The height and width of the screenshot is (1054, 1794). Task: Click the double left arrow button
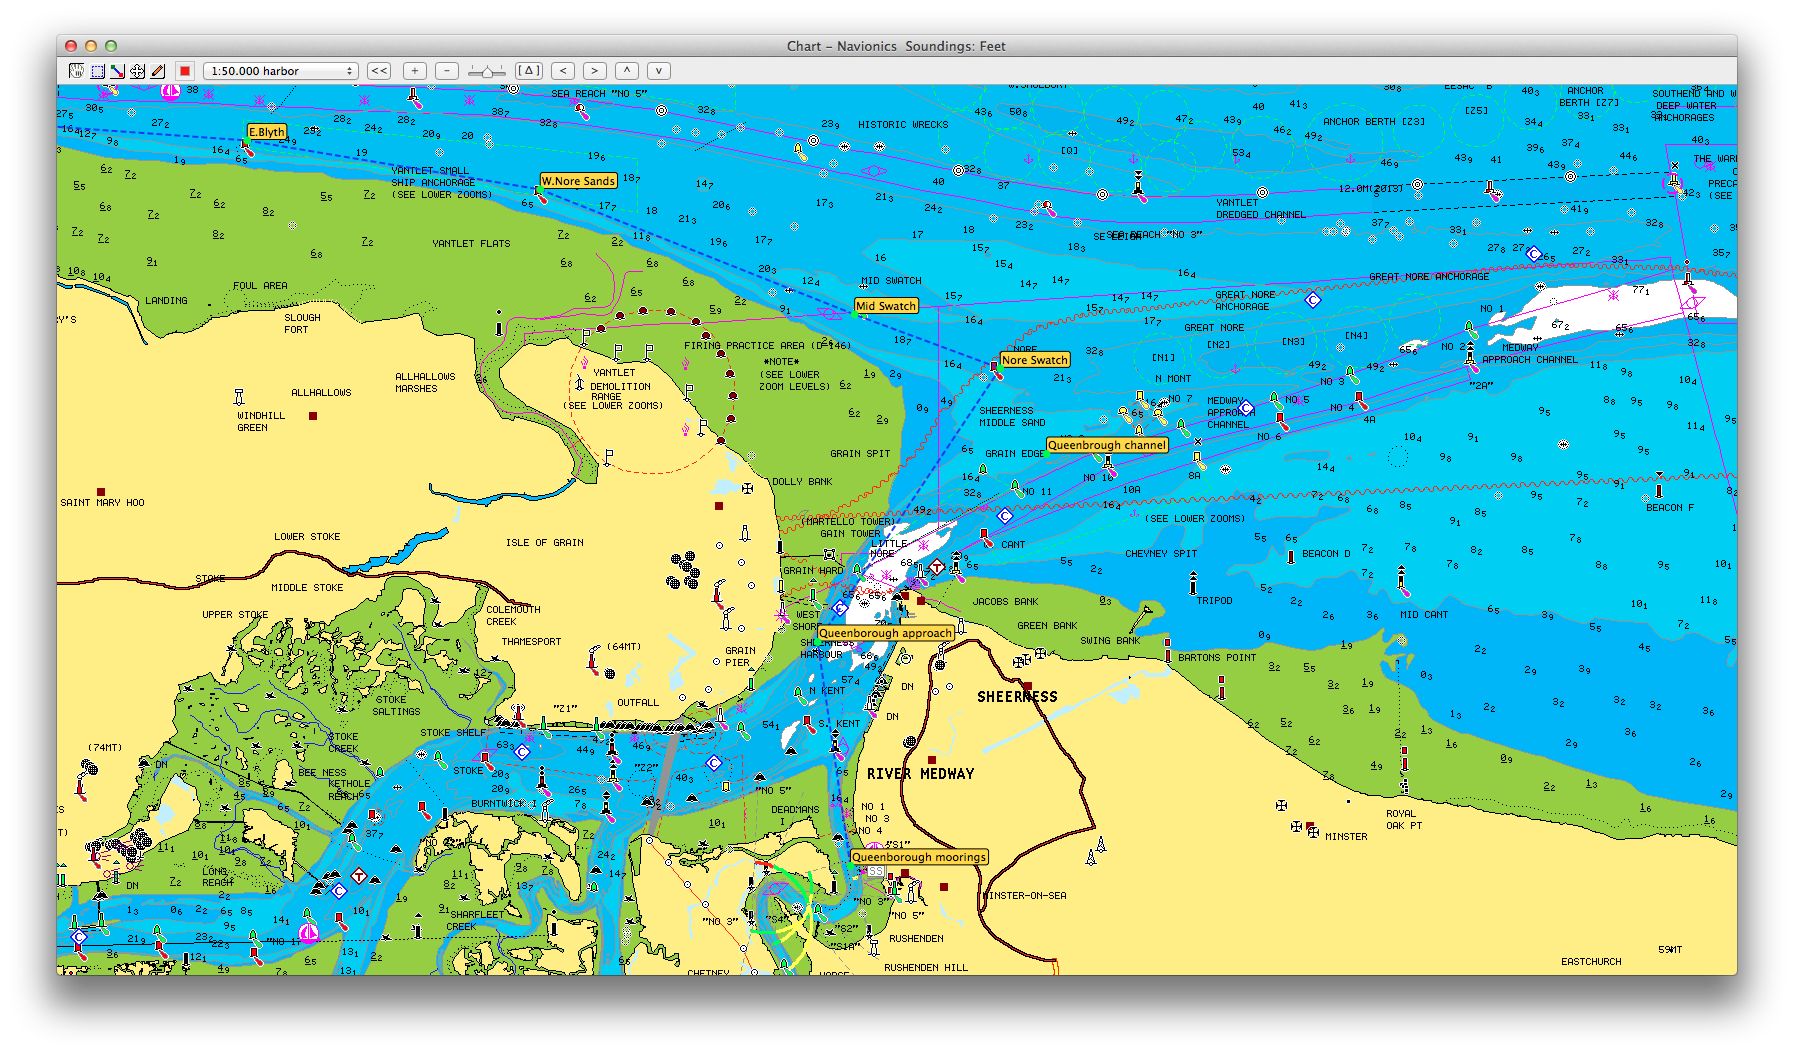(379, 71)
